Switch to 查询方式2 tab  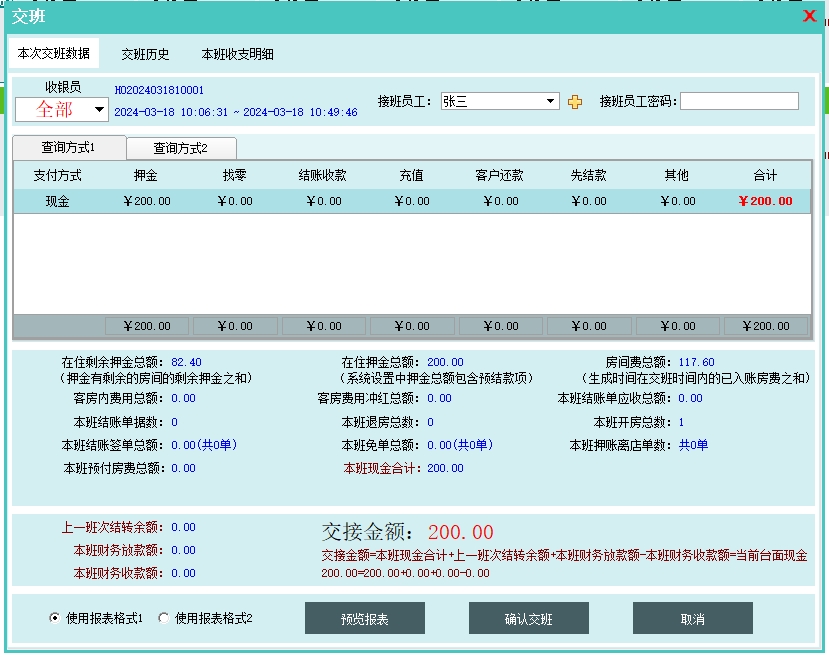point(180,148)
